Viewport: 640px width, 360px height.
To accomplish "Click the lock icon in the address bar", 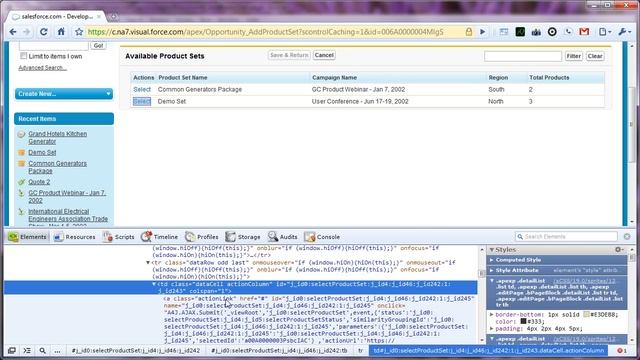I will tap(469, 32).
